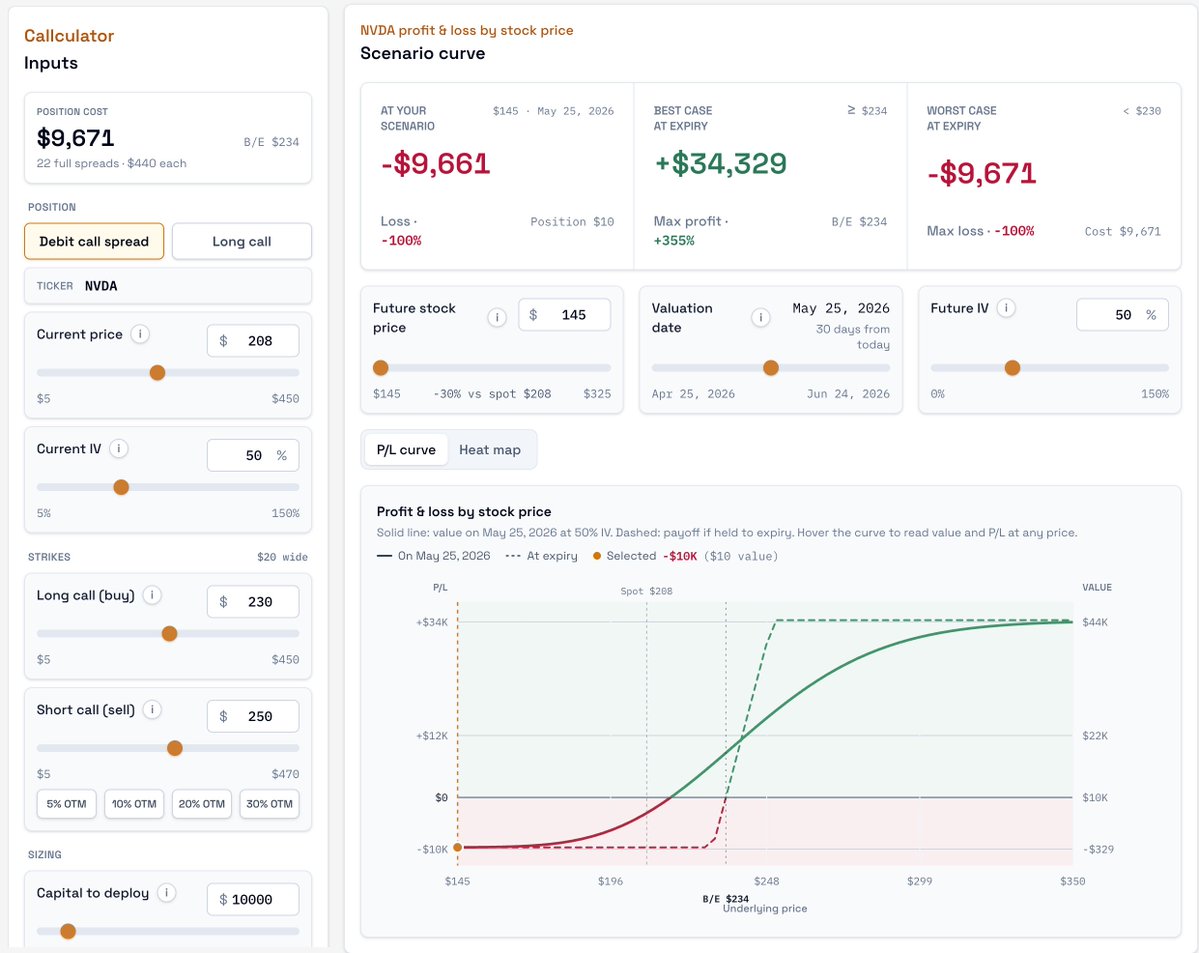1199x953 pixels.
Task: Apply the 5% OTM strike preset
Action: pos(67,804)
